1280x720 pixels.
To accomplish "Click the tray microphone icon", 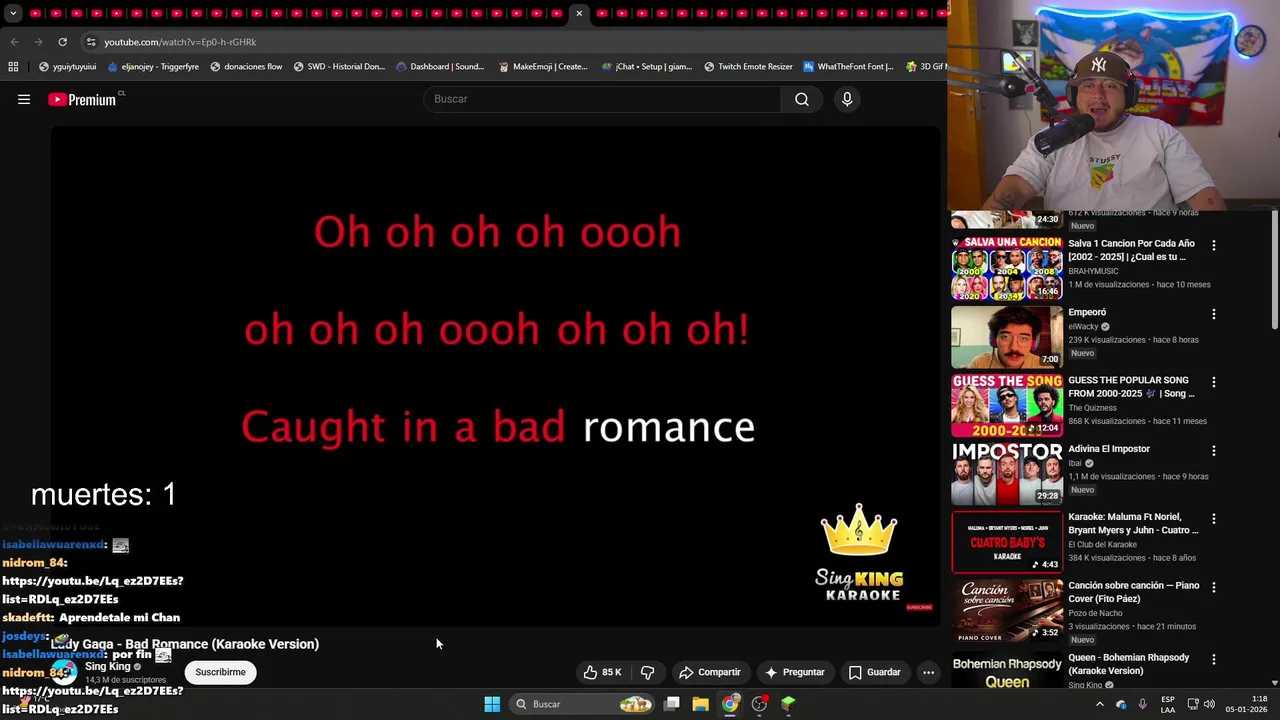I will pyautogui.click(x=1142, y=704).
